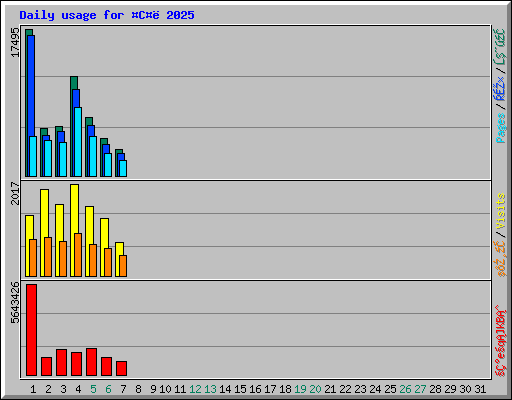Click the cyan 'Pages' legend label
The height and width of the screenshot is (400, 512).
click(x=501, y=128)
